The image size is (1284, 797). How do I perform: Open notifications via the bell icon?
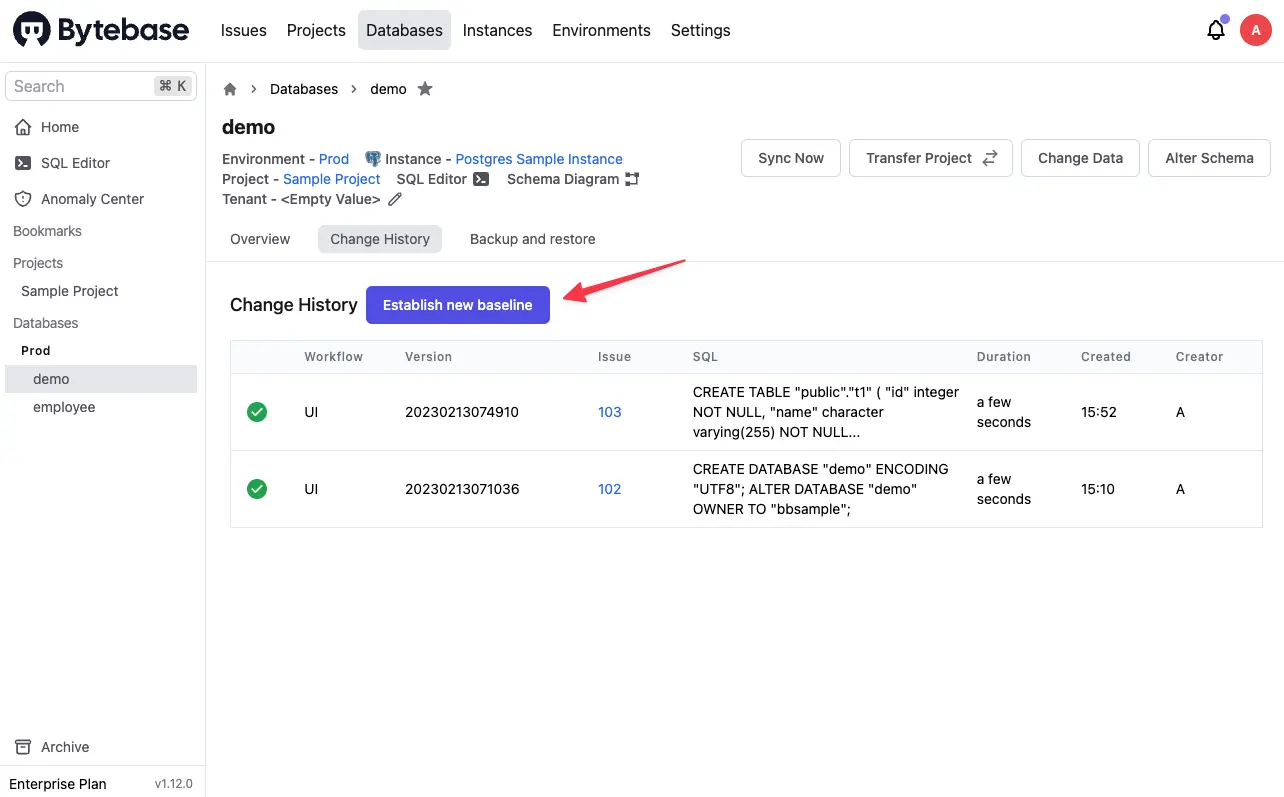pos(1215,30)
